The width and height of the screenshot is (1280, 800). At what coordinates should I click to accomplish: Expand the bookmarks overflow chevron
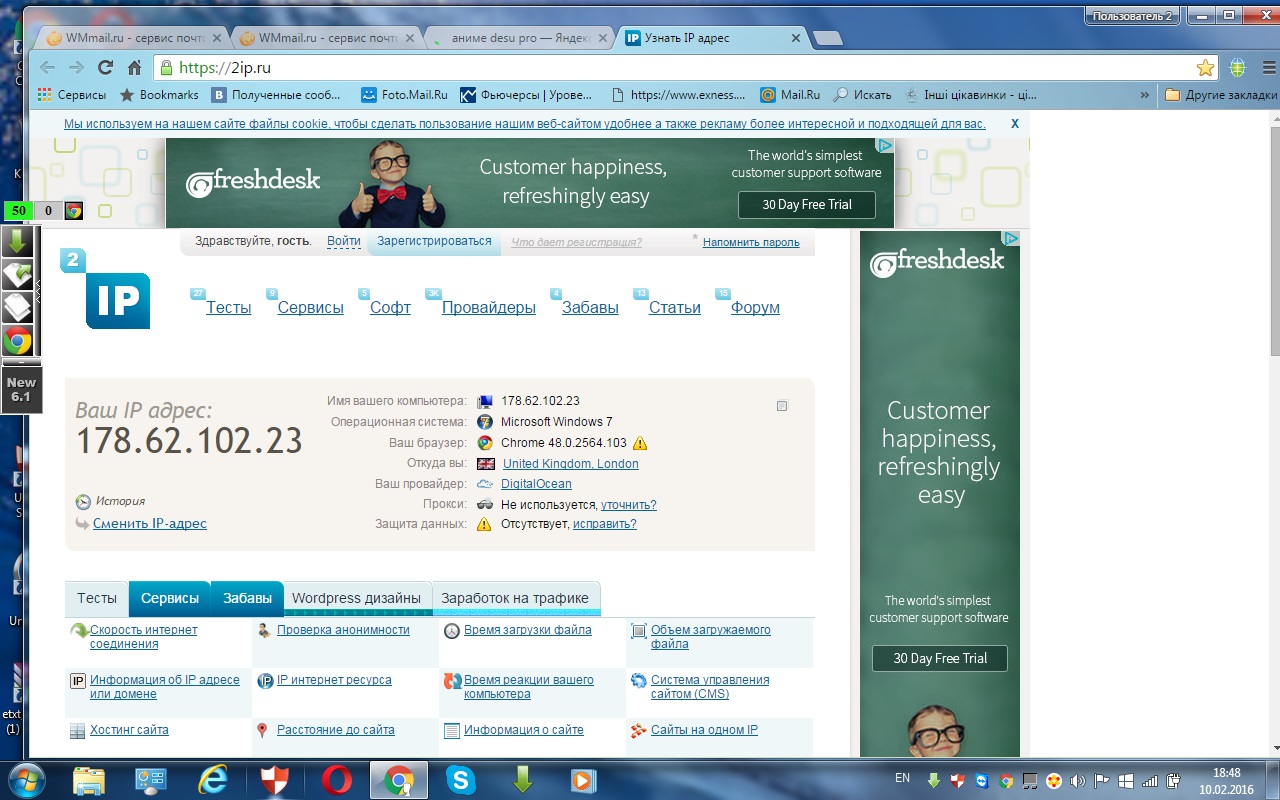(x=1144, y=95)
